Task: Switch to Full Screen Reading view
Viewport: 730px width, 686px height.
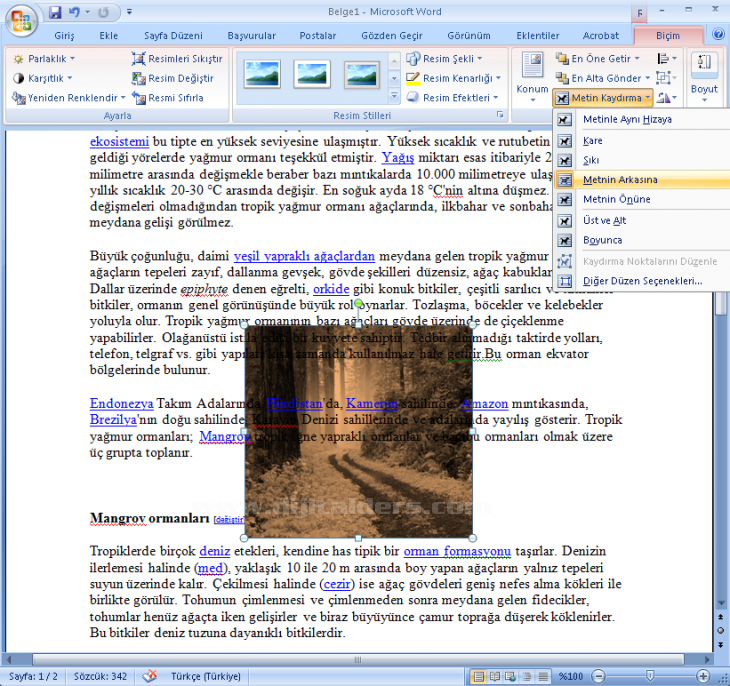Action: tap(495, 676)
